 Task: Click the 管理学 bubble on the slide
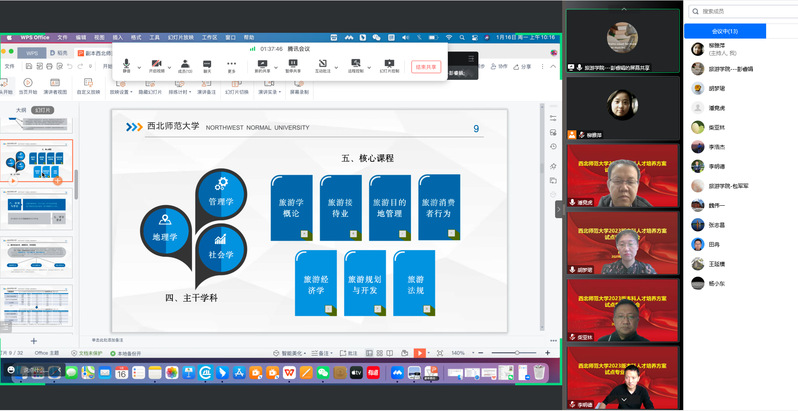coord(221,195)
